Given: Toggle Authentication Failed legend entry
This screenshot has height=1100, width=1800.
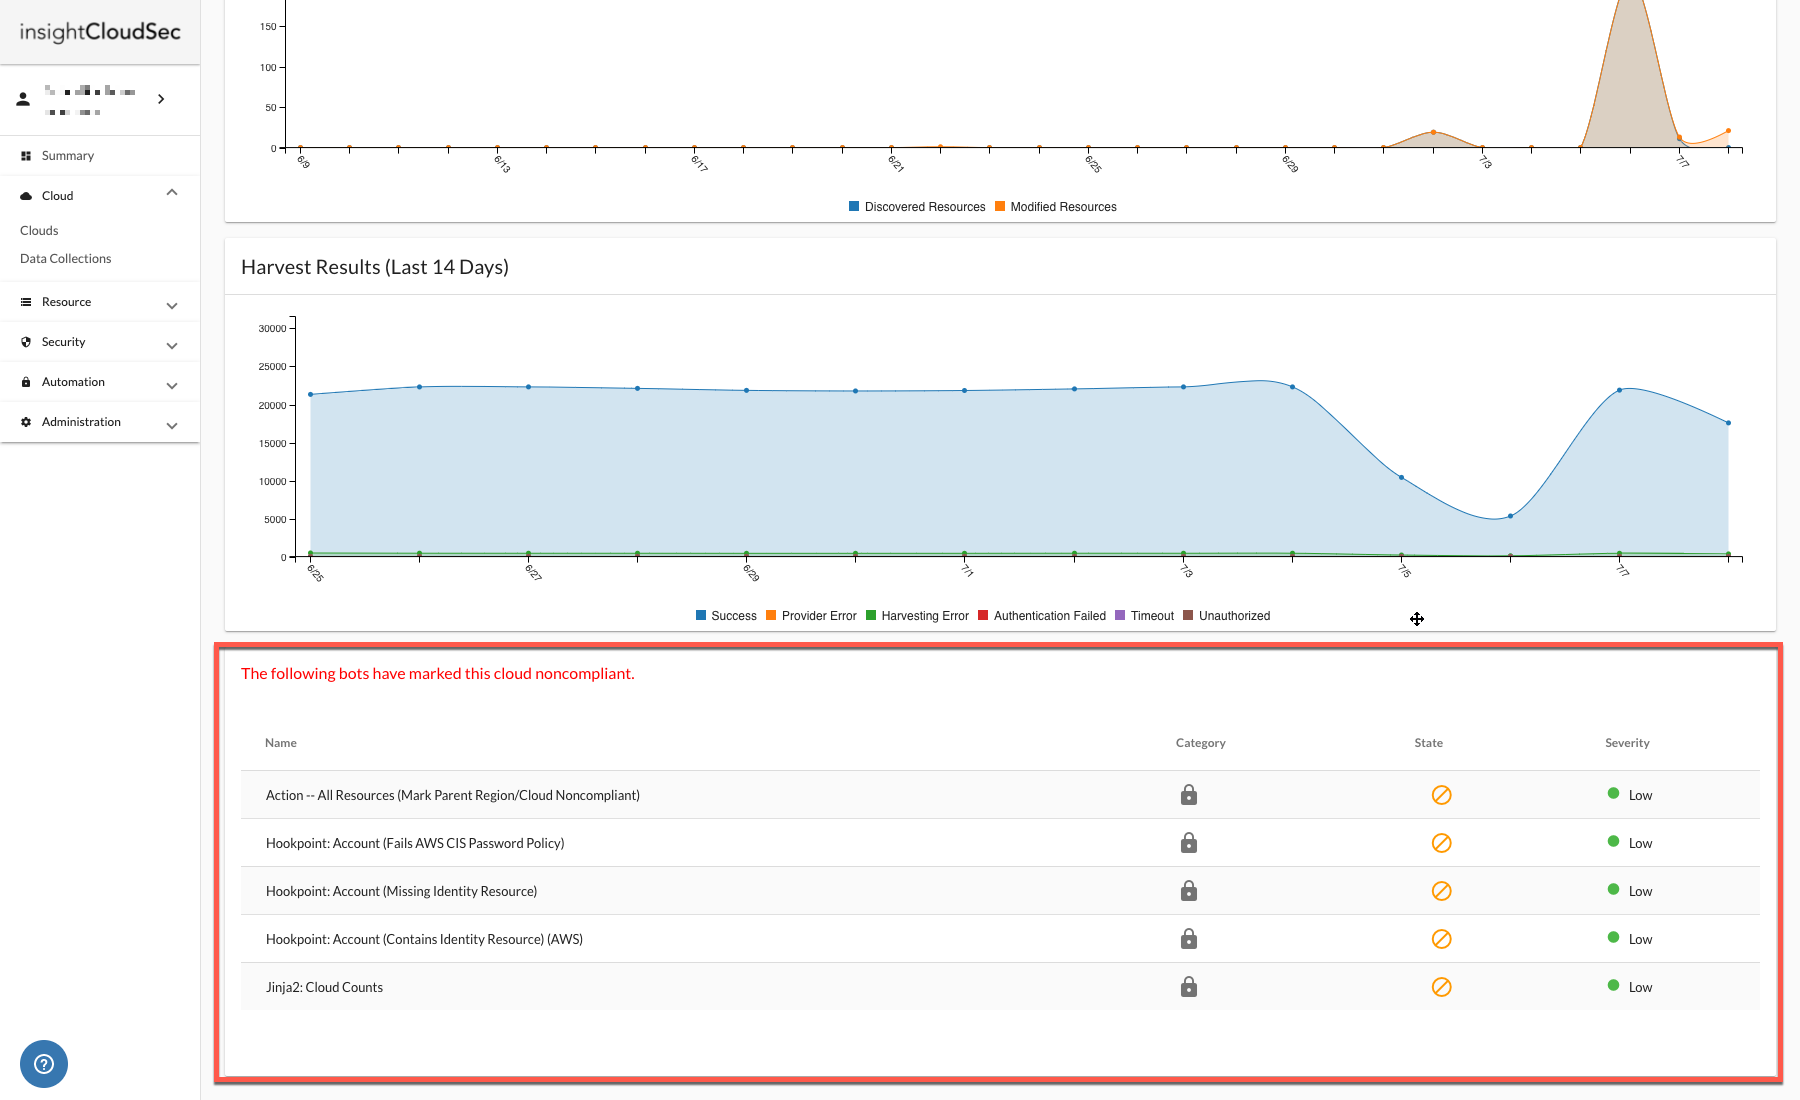Looking at the screenshot, I should (x=1042, y=616).
